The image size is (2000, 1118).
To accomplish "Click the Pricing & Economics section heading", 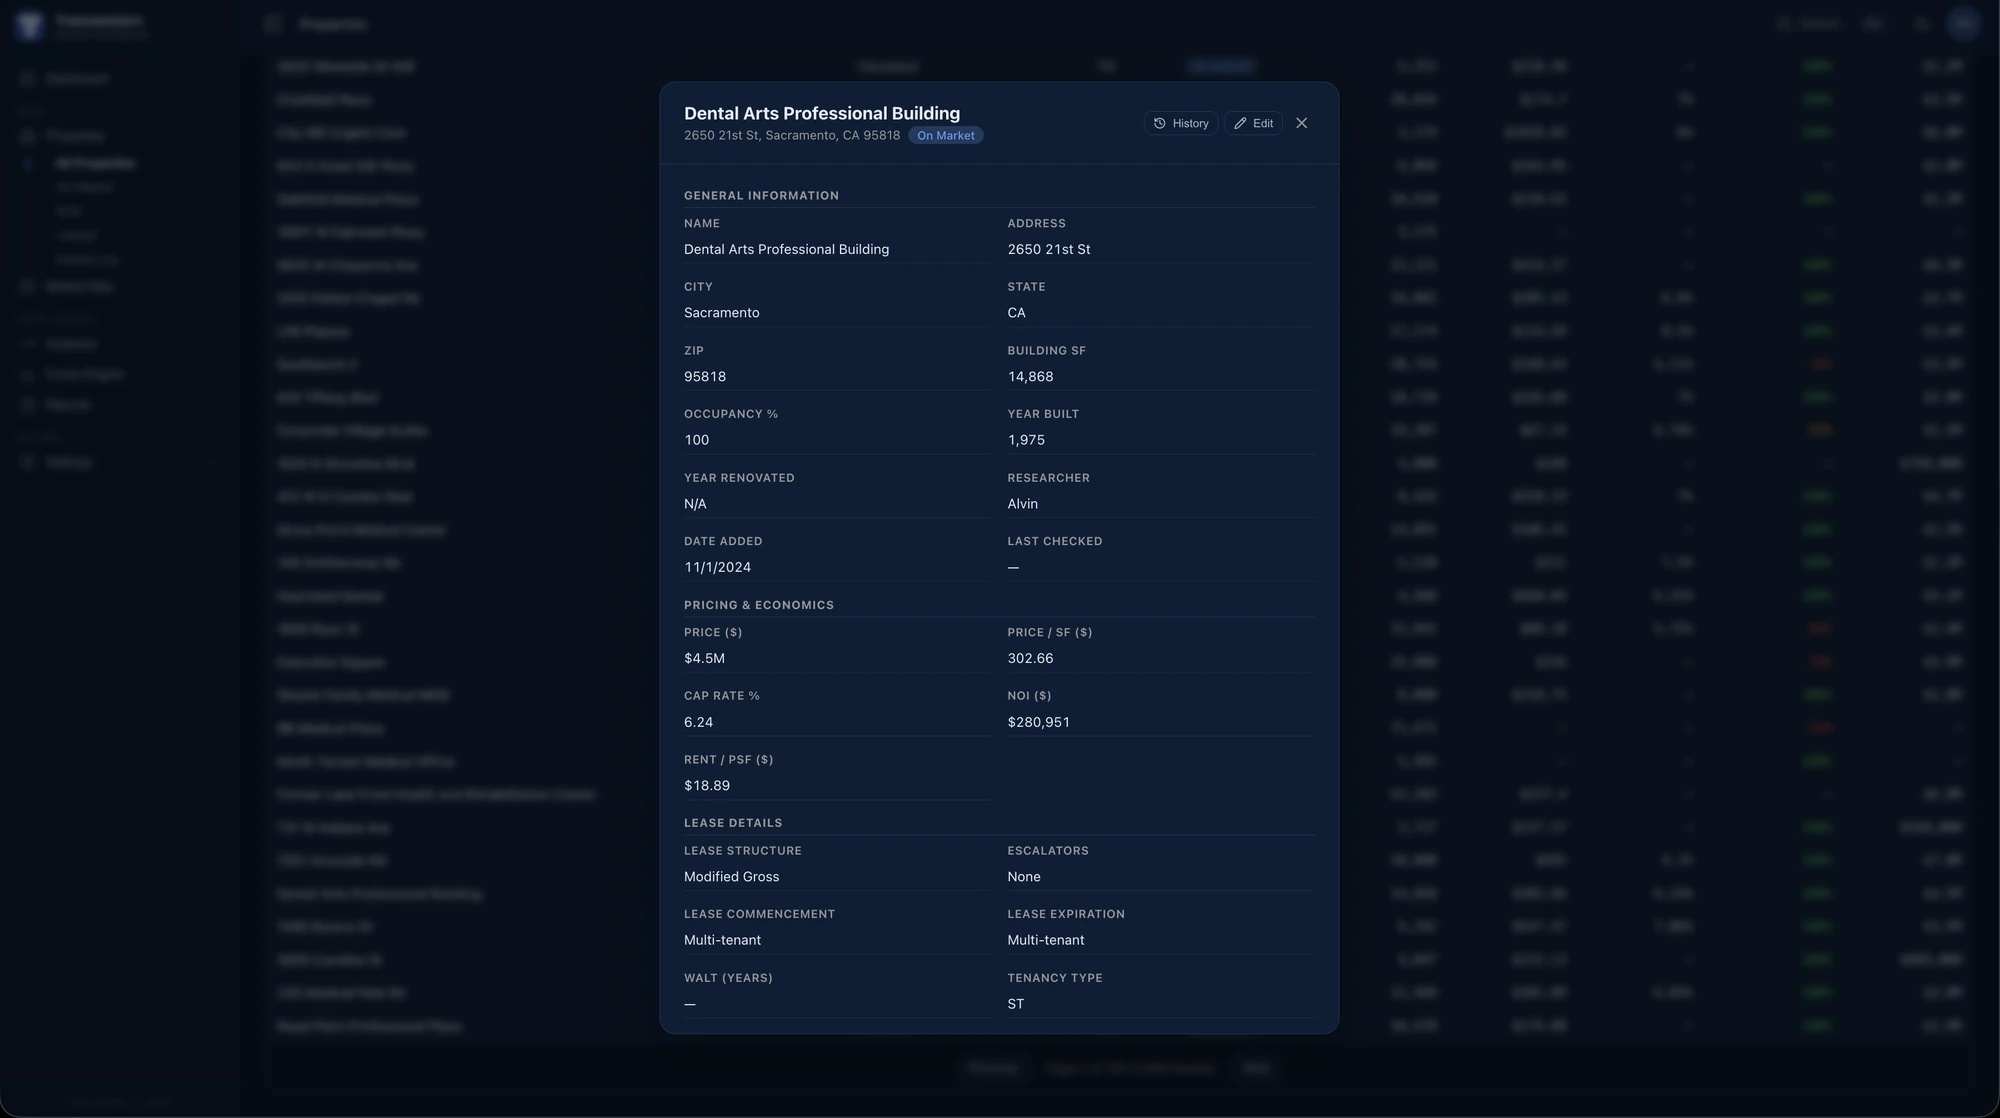I will pos(758,605).
